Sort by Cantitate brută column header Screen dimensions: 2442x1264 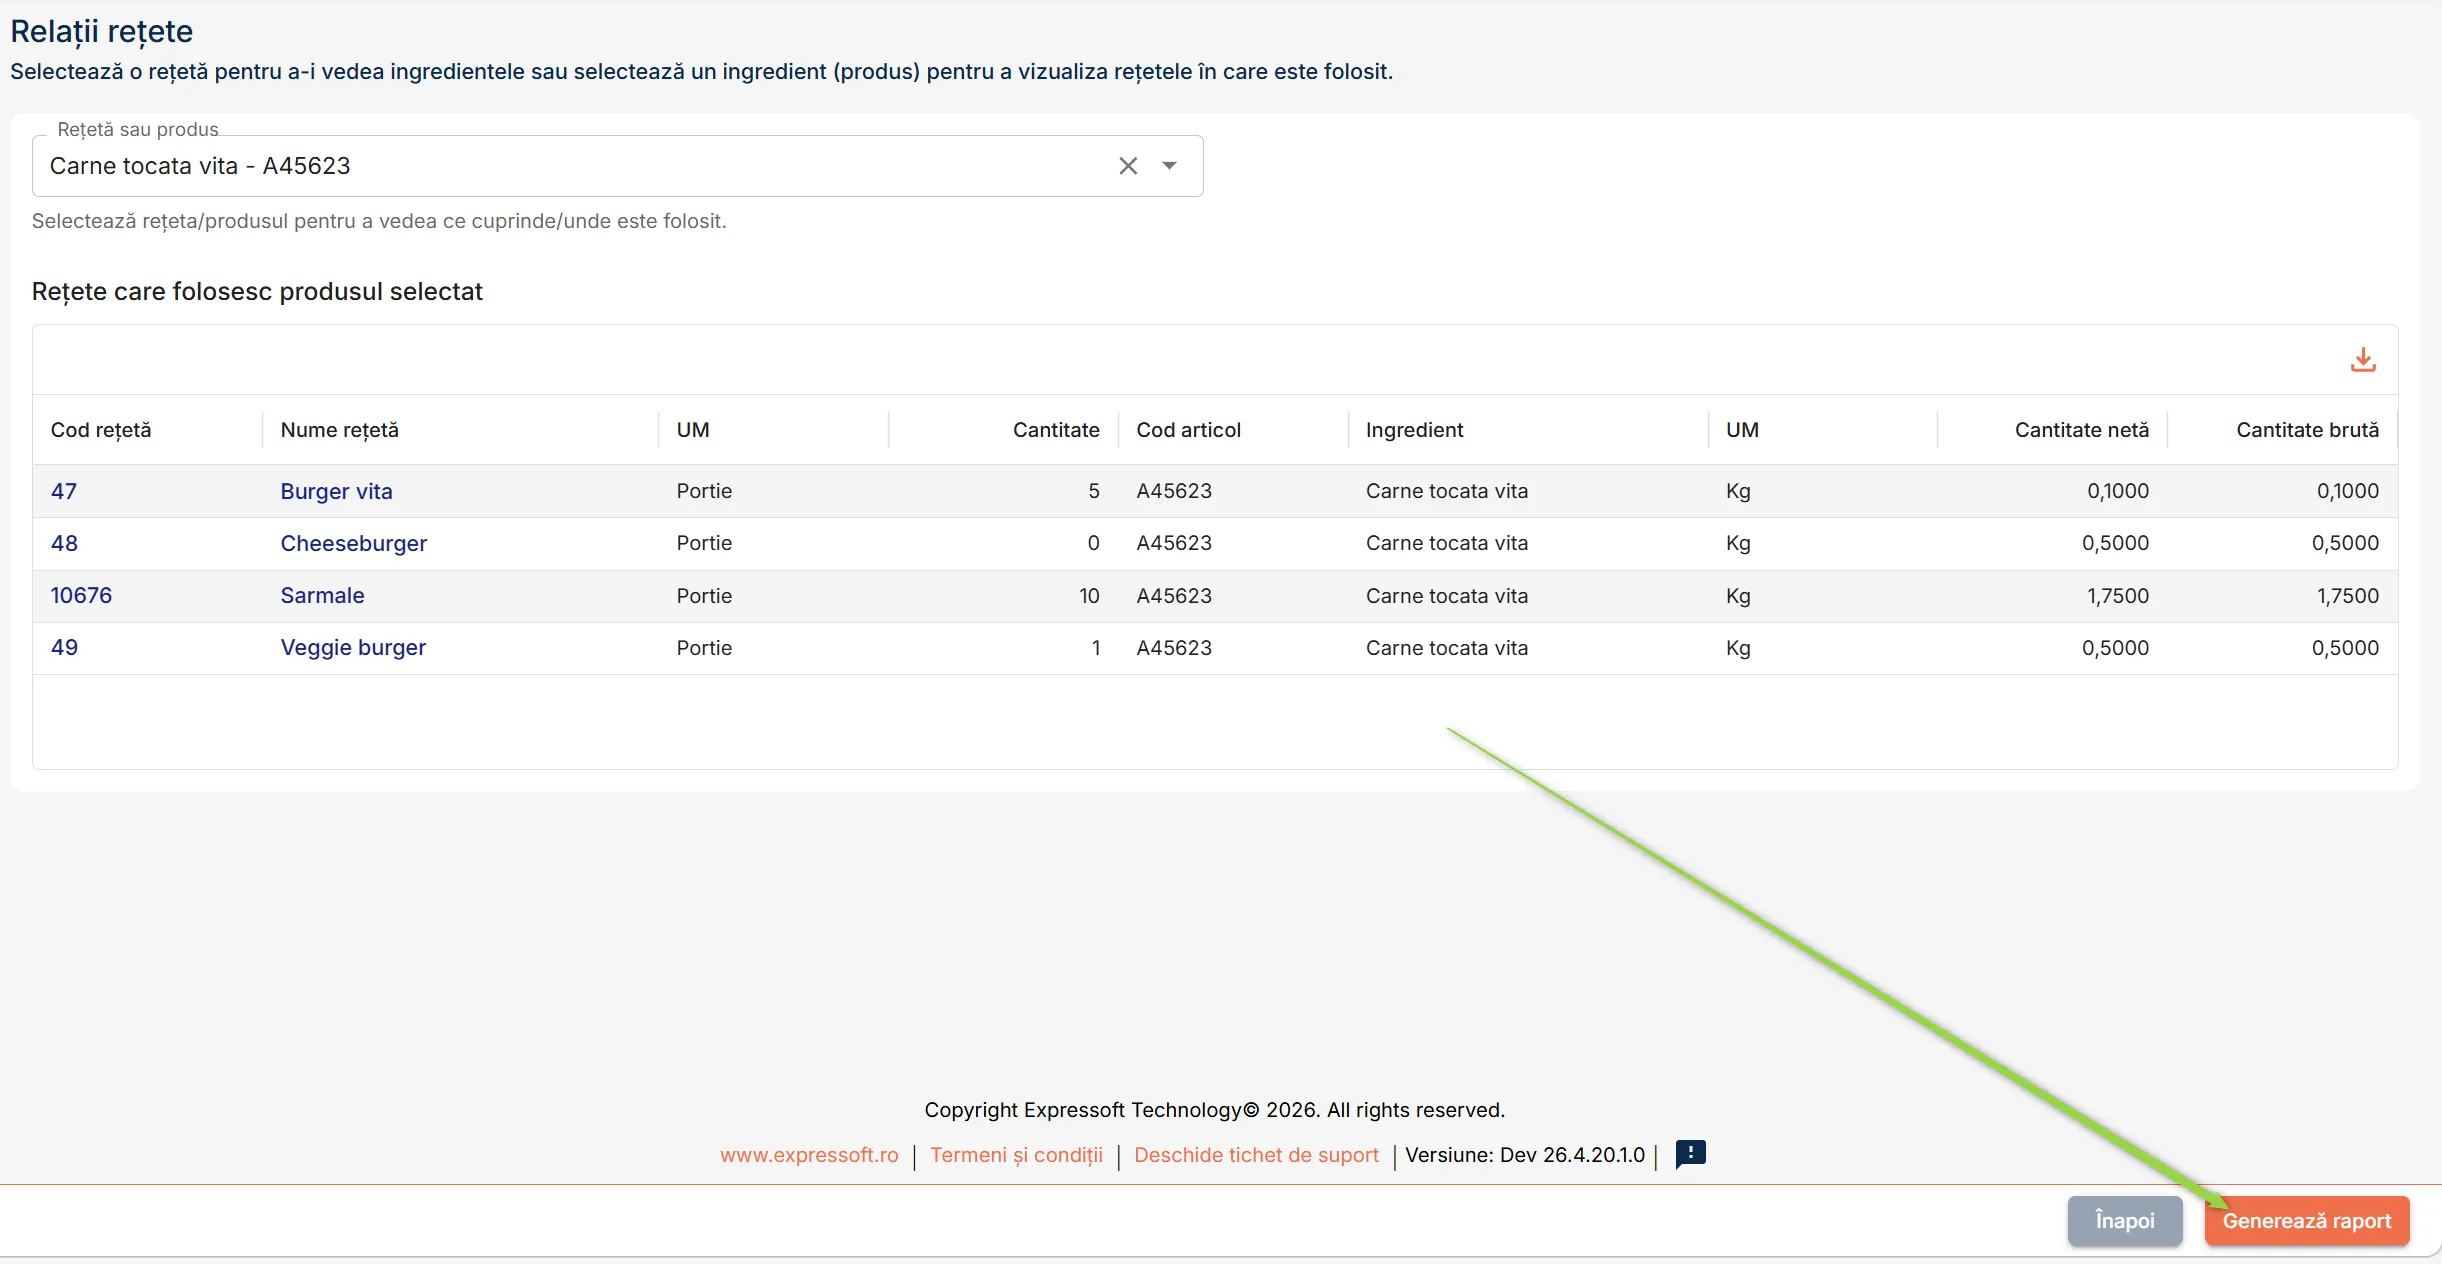2307,430
